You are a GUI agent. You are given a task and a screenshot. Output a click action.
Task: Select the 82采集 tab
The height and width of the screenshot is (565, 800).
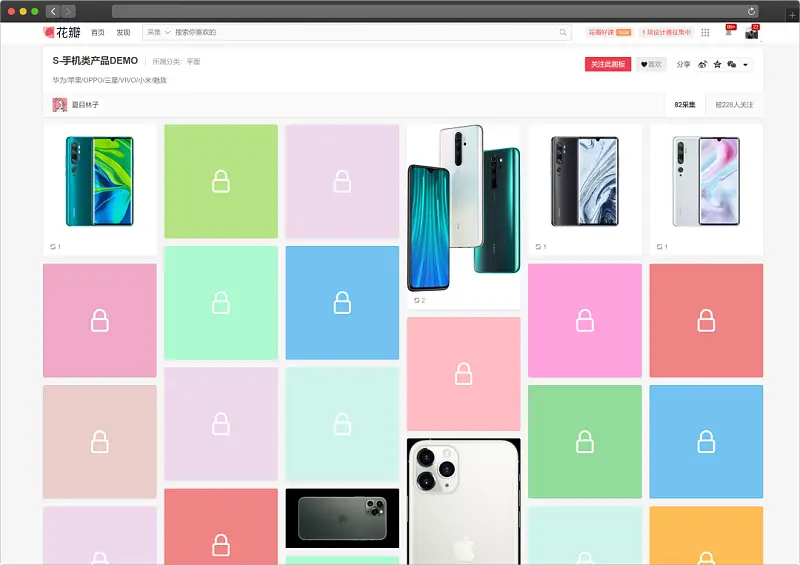685,105
